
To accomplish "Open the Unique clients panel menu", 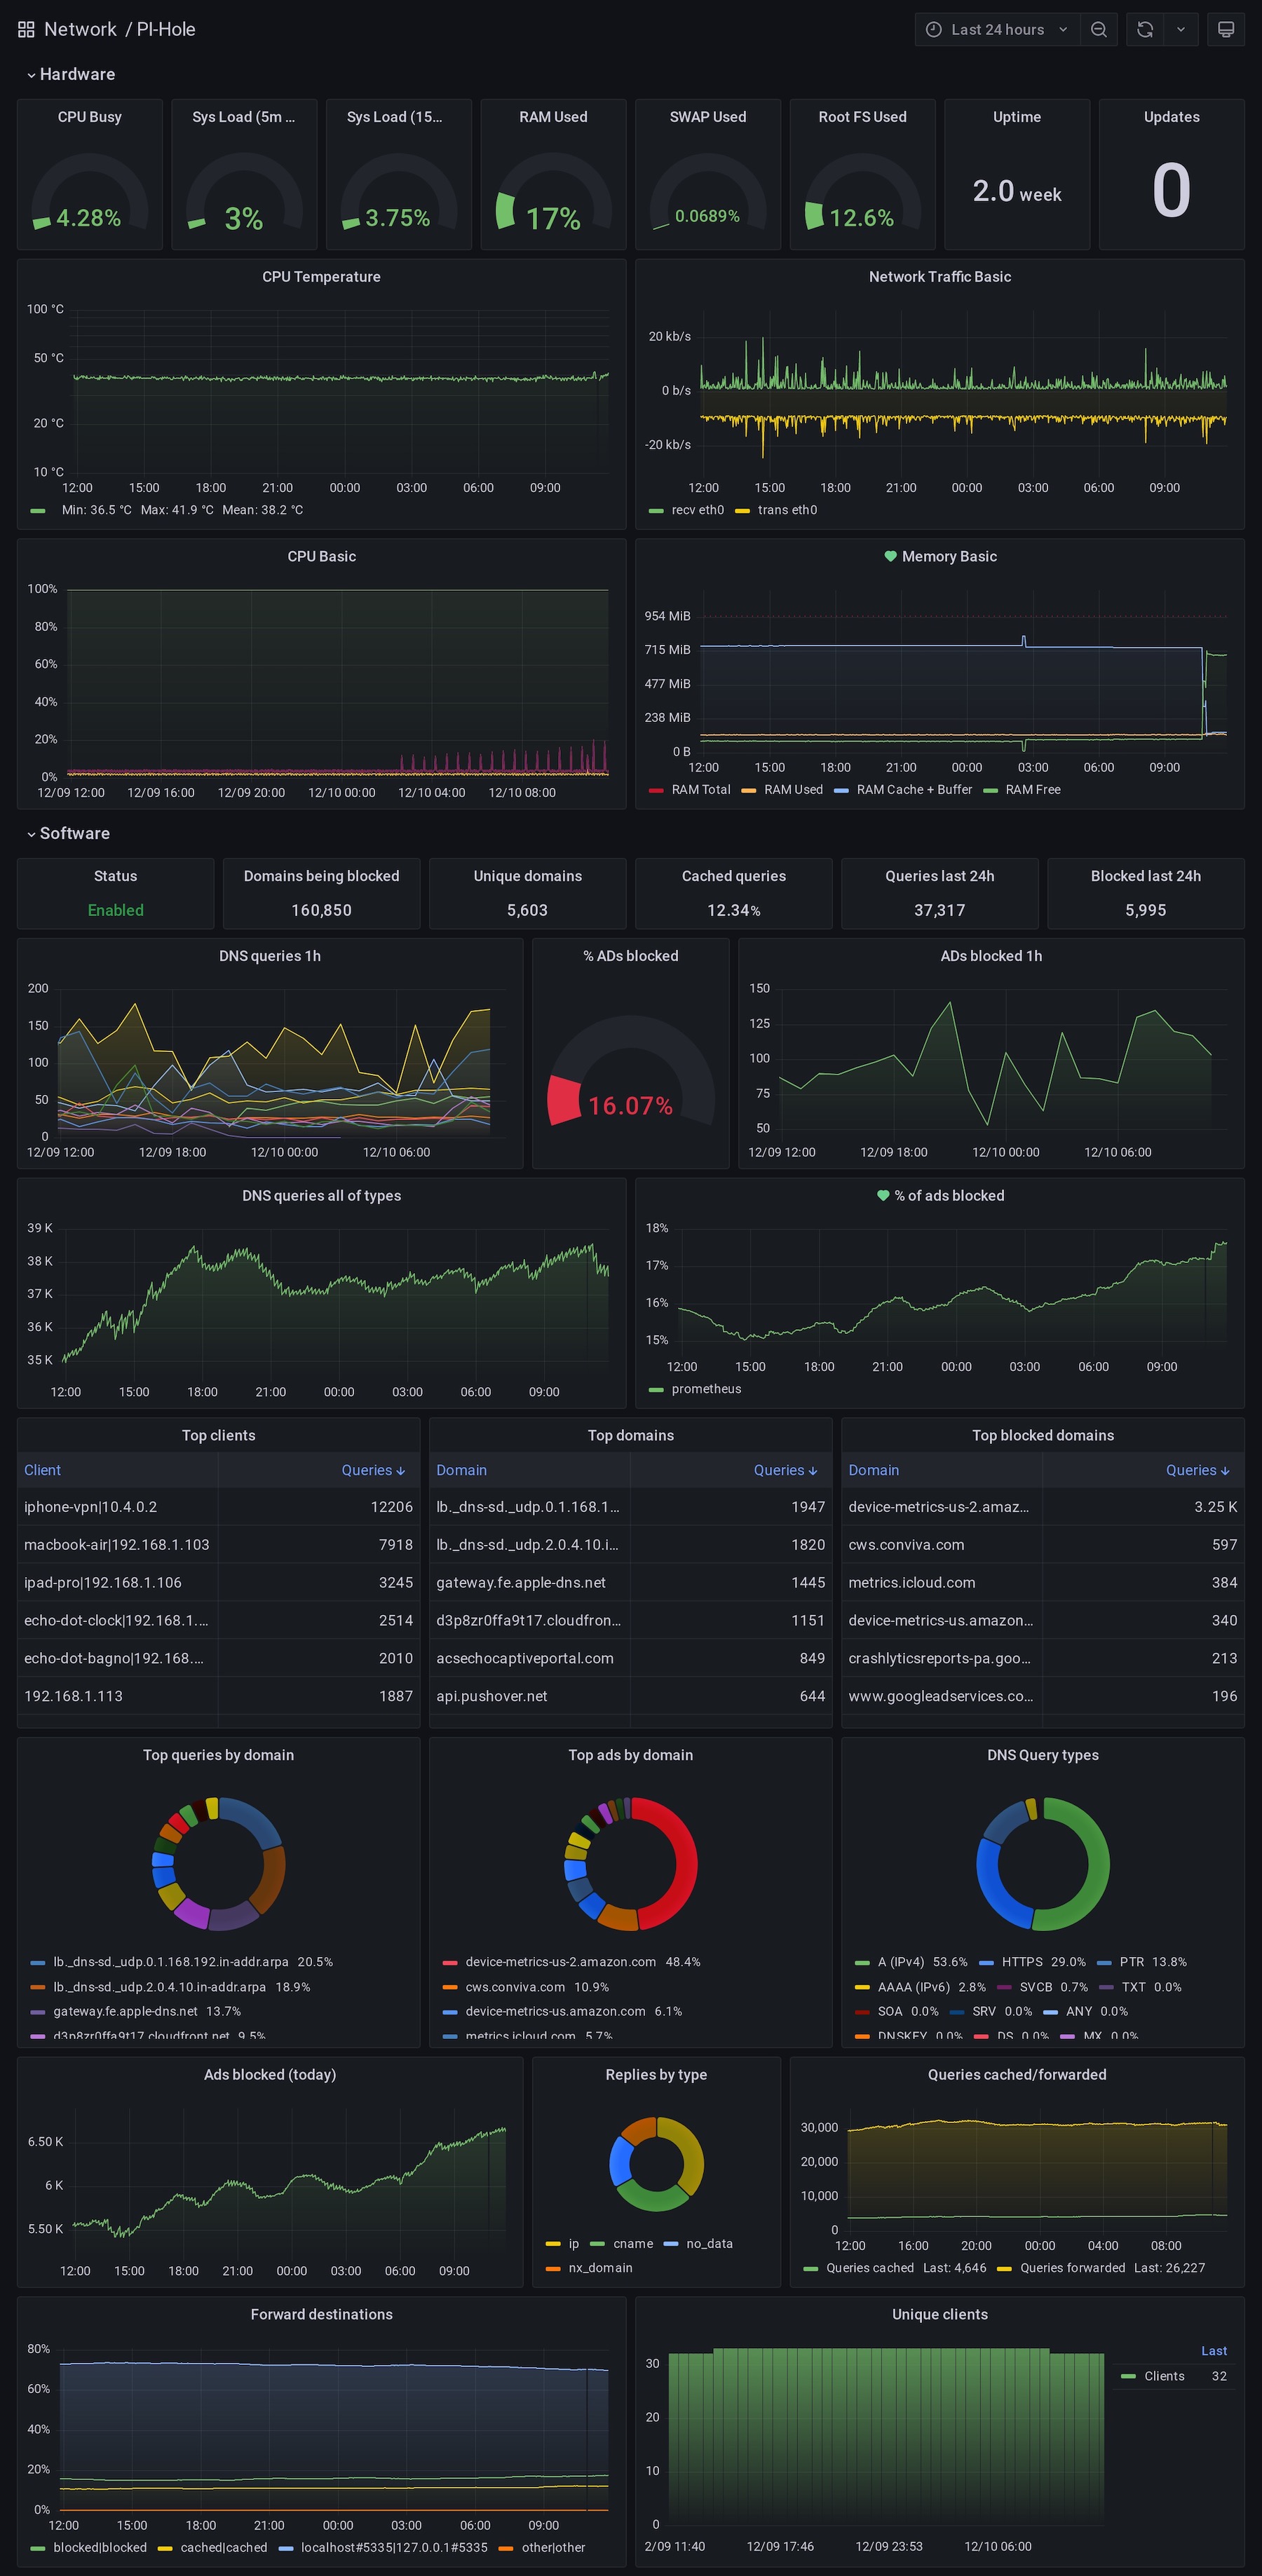I will click(939, 2314).
